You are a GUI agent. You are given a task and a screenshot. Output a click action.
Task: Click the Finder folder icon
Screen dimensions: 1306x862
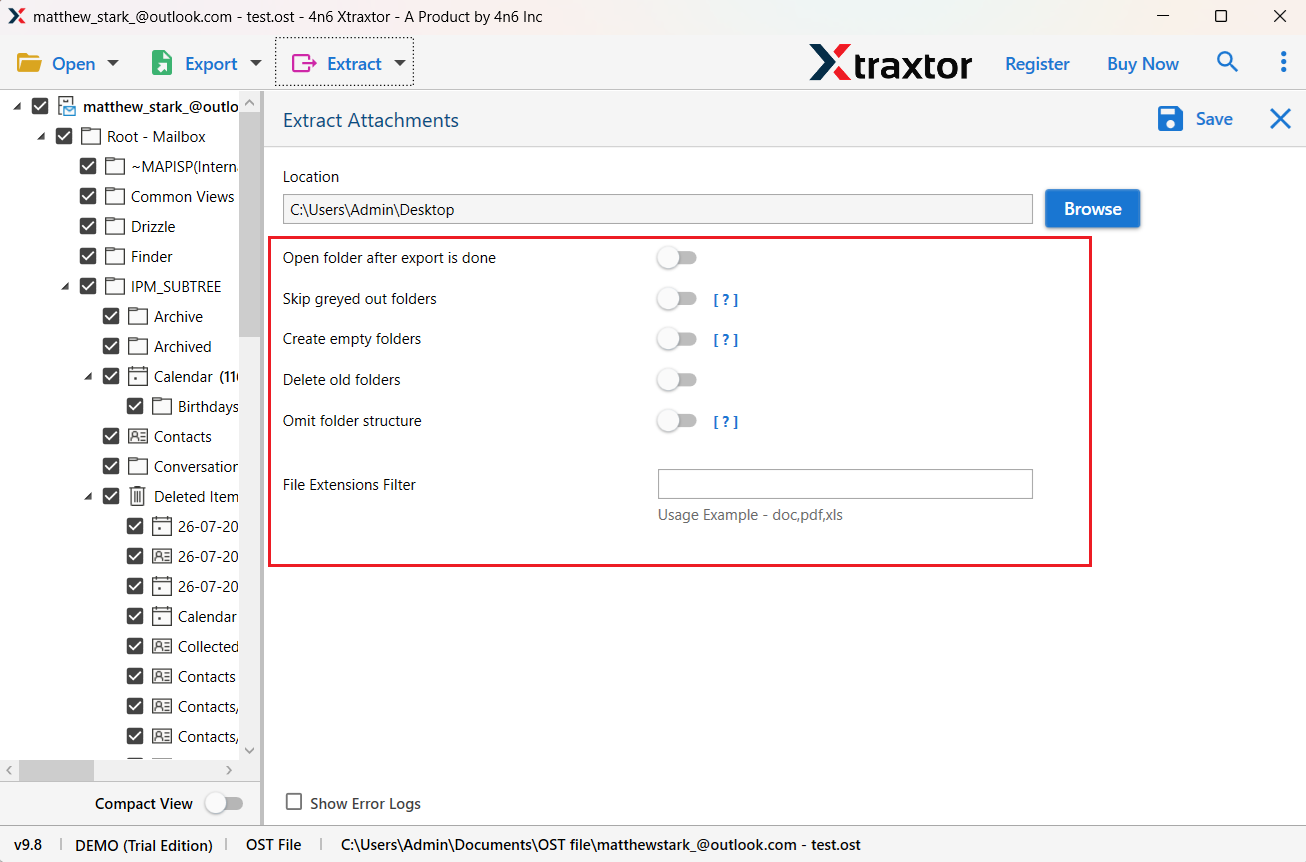tap(114, 256)
